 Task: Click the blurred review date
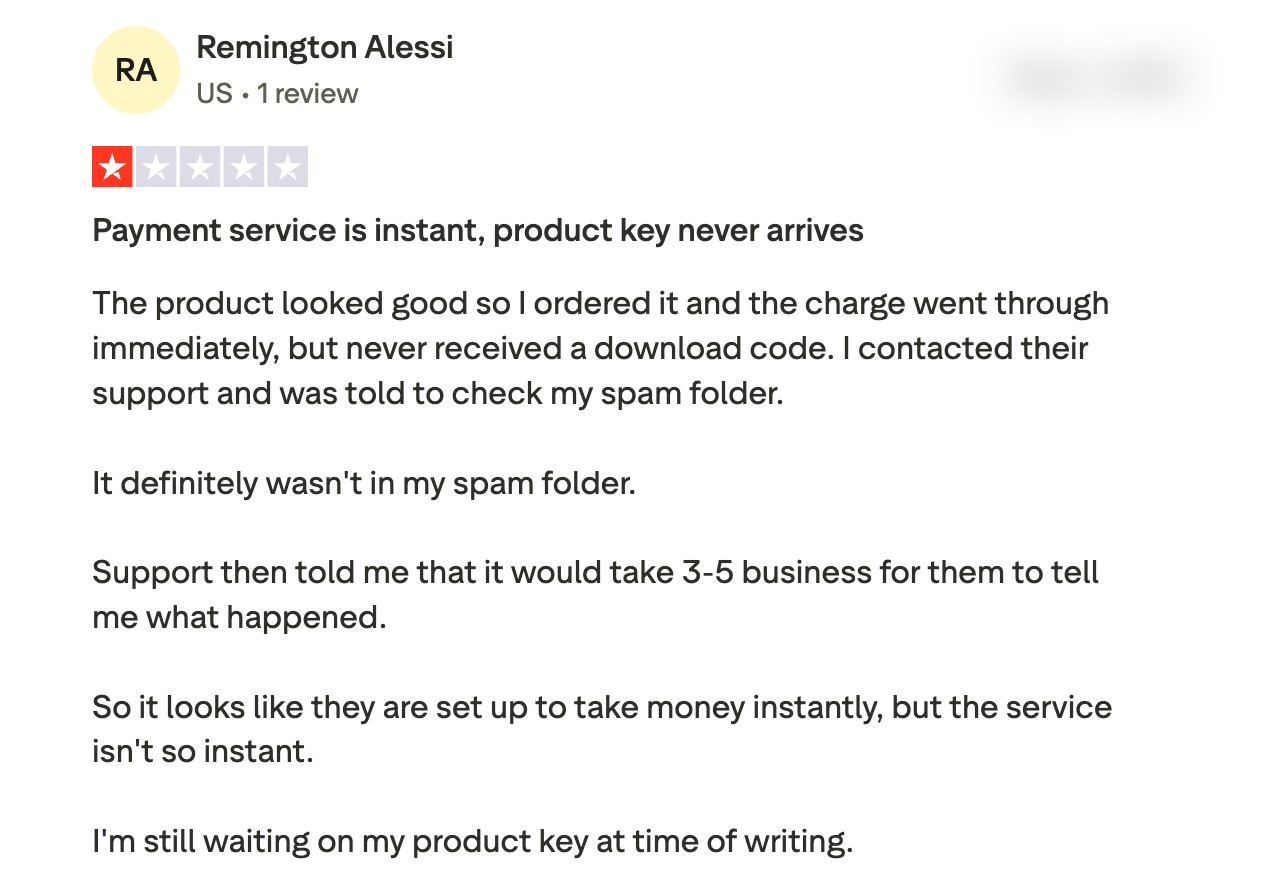click(x=1100, y=77)
